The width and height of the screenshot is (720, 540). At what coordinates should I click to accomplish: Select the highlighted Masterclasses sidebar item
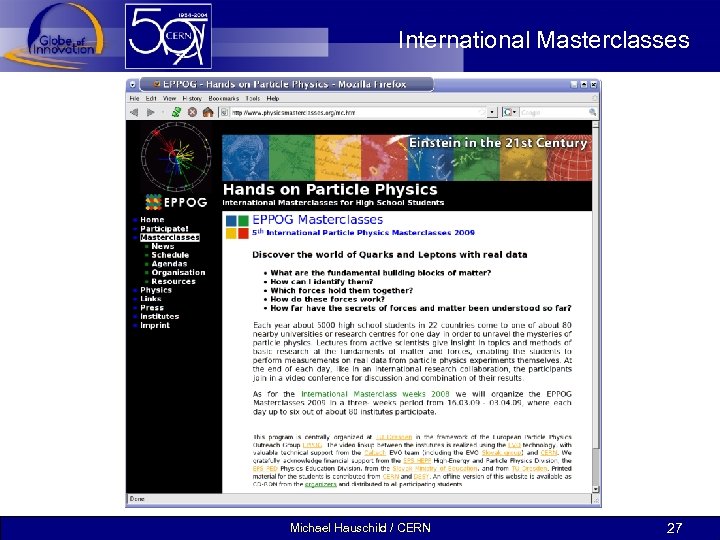point(170,237)
